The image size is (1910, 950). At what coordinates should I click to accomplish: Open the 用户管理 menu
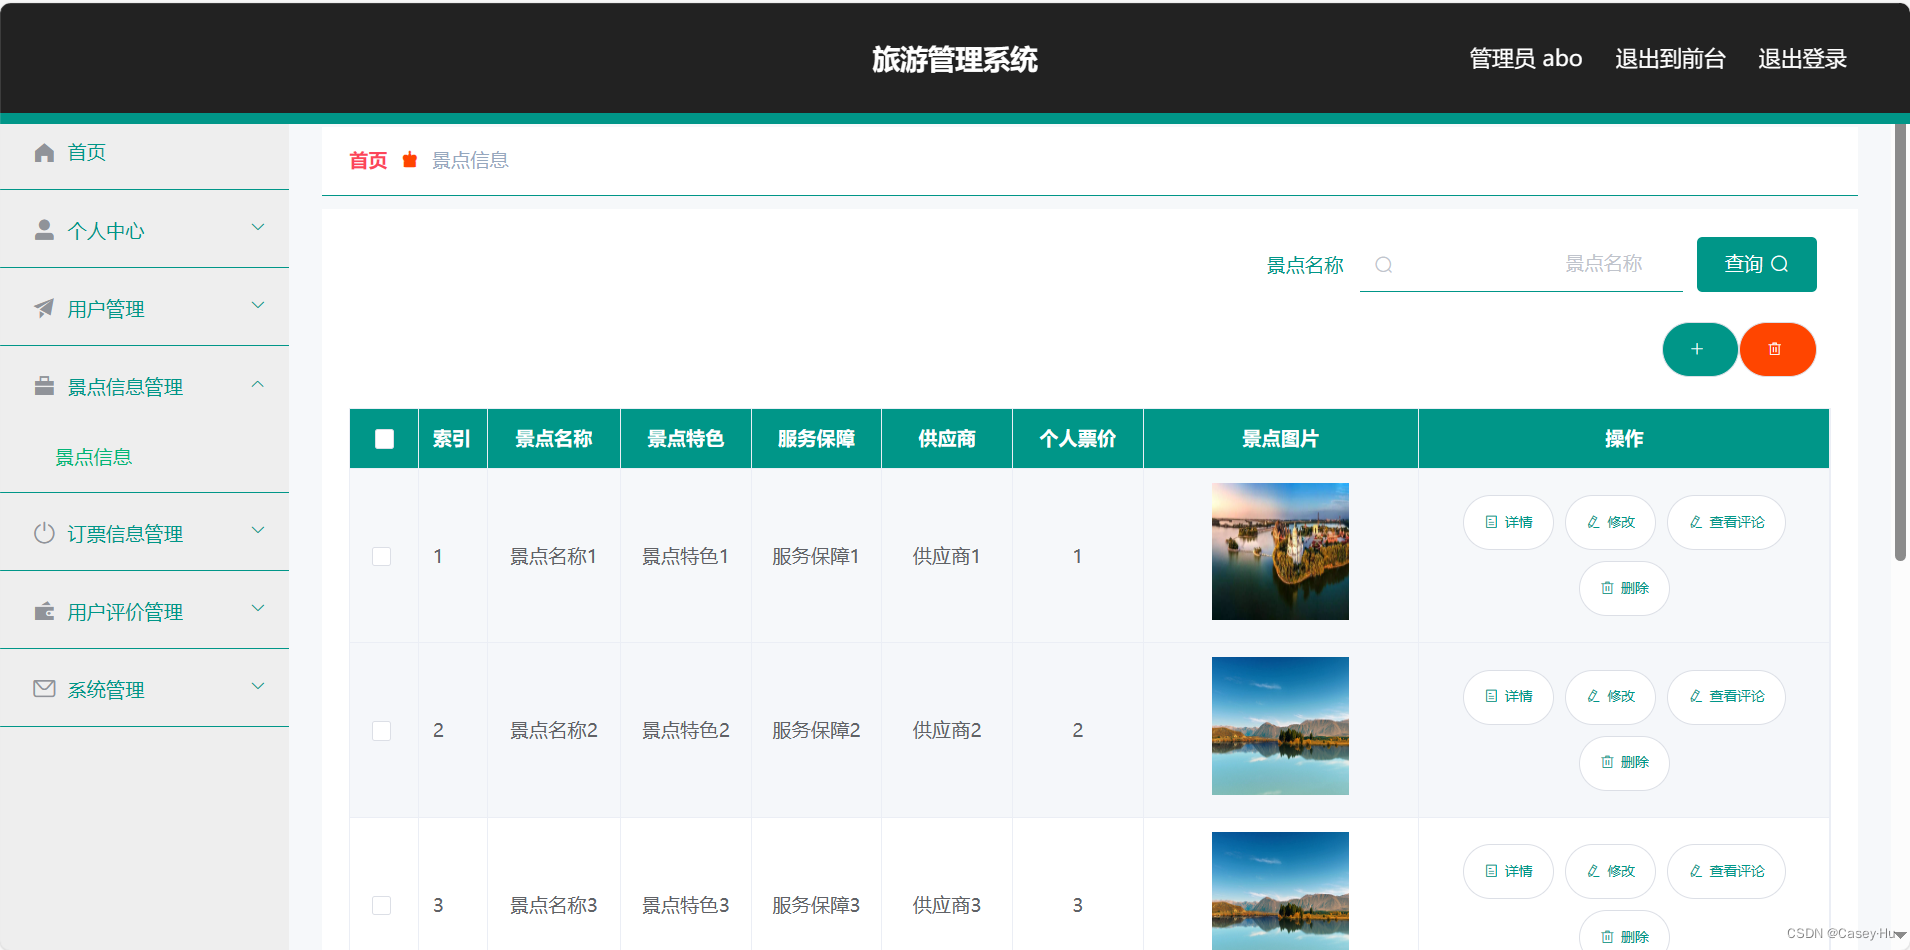click(x=144, y=307)
